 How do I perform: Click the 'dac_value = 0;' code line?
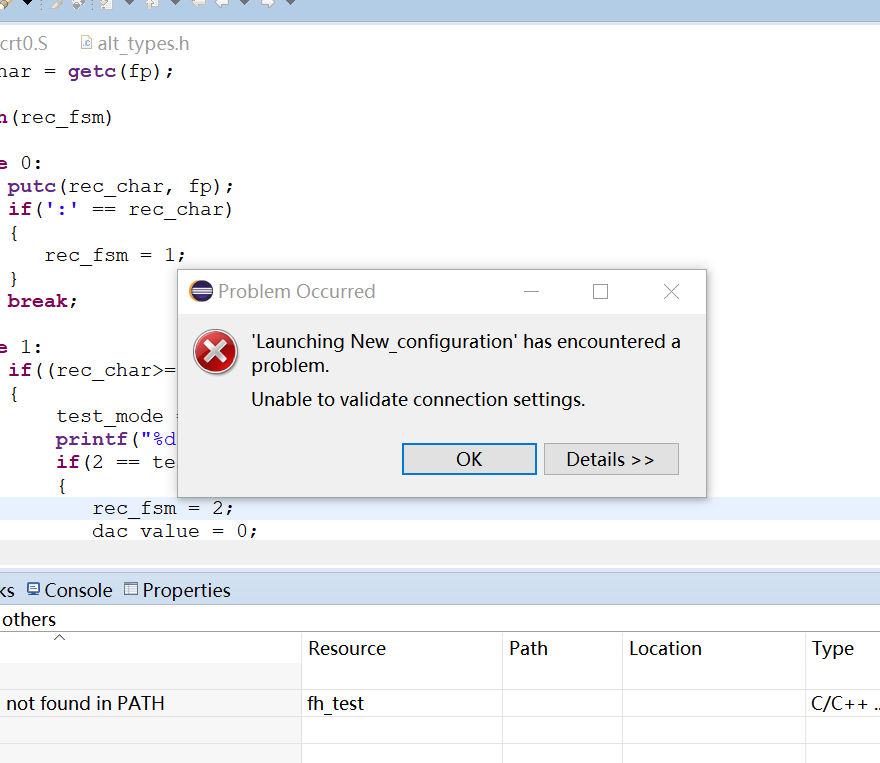(175, 531)
